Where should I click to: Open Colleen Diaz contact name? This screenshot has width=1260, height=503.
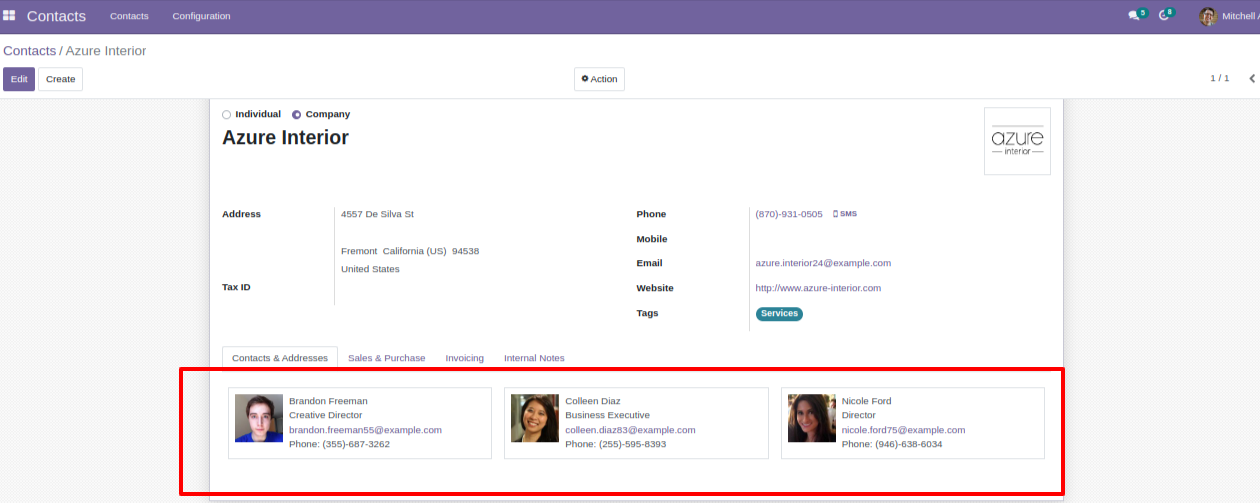(x=593, y=401)
